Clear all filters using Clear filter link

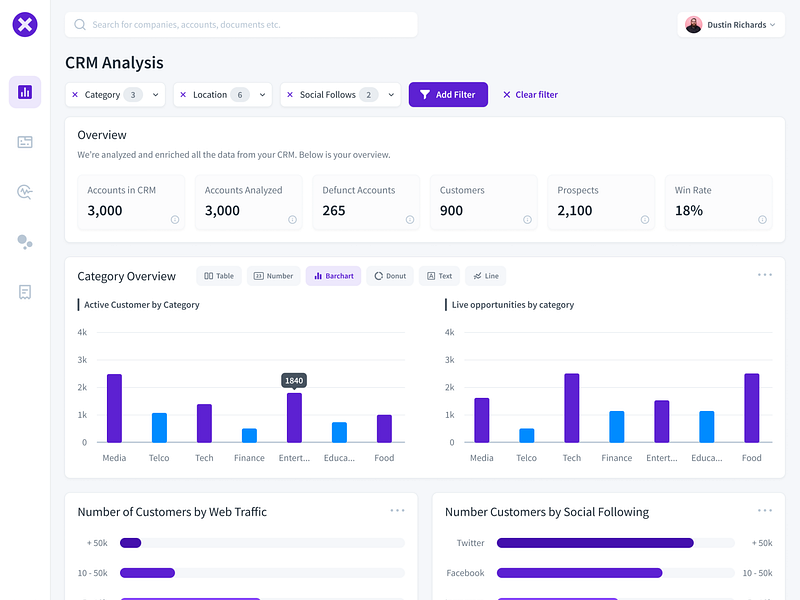[529, 94]
